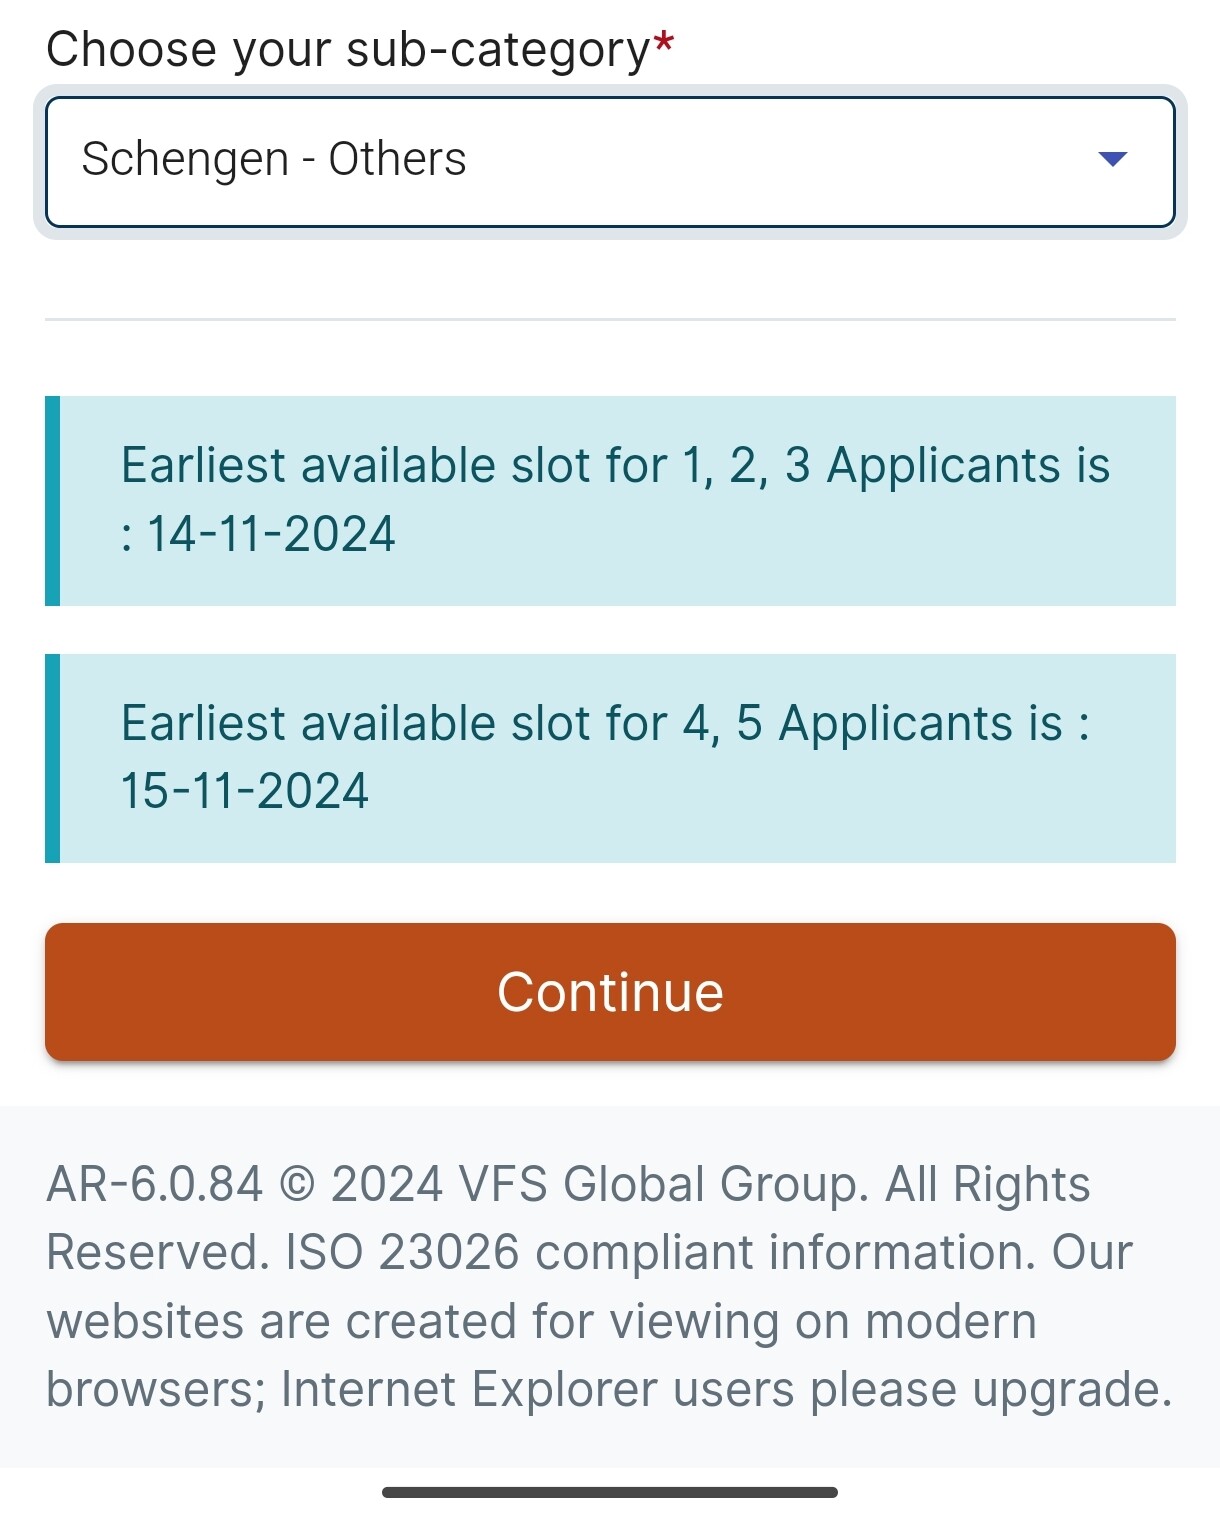Click the 'Schengen - Others' selected value text
The height and width of the screenshot is (1516, 1220).
[x=274, y=159]
